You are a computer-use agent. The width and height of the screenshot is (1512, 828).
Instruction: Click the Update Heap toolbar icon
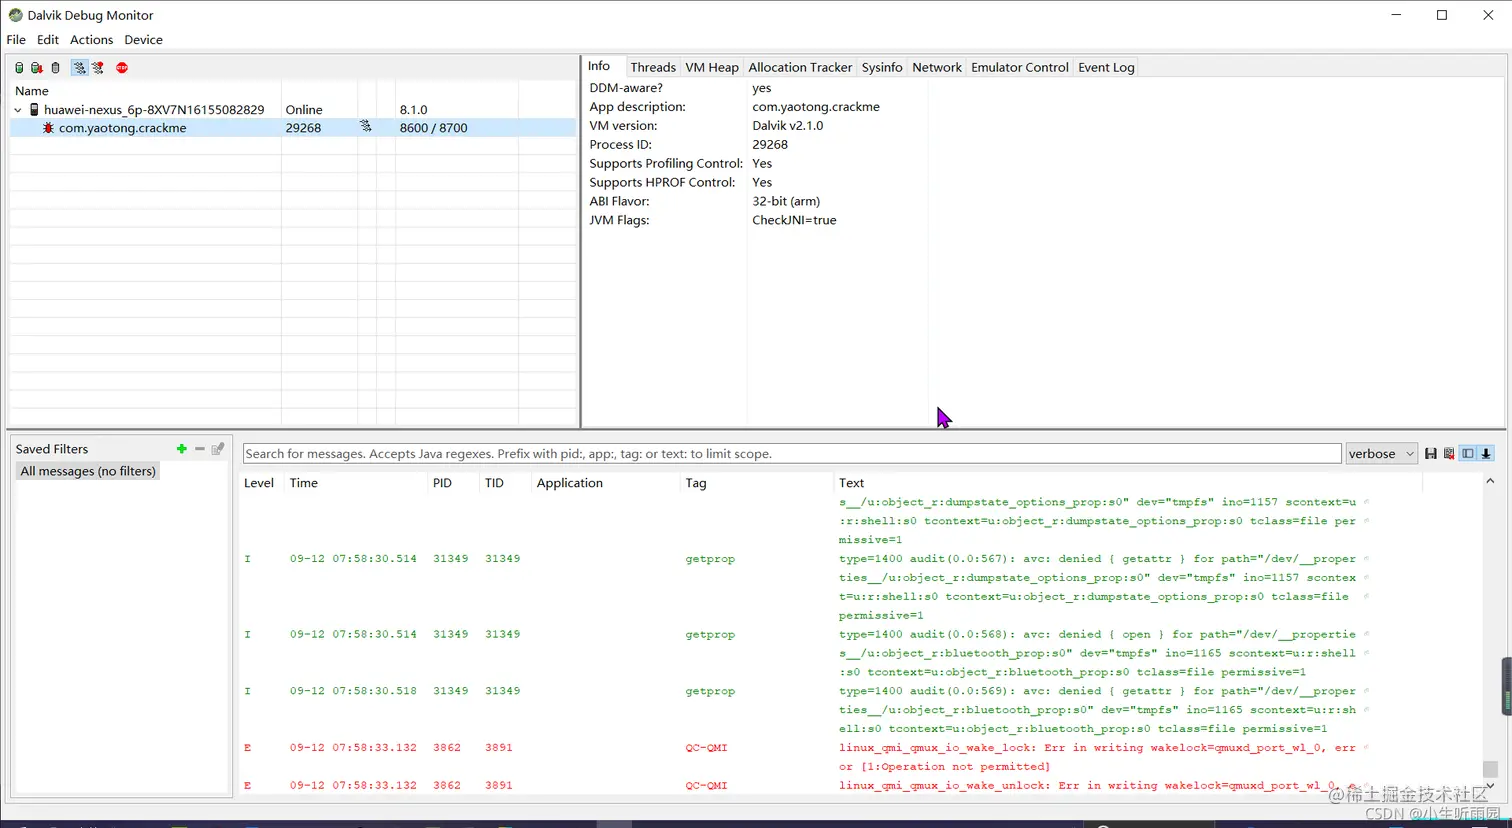click(x=19, y=68)
